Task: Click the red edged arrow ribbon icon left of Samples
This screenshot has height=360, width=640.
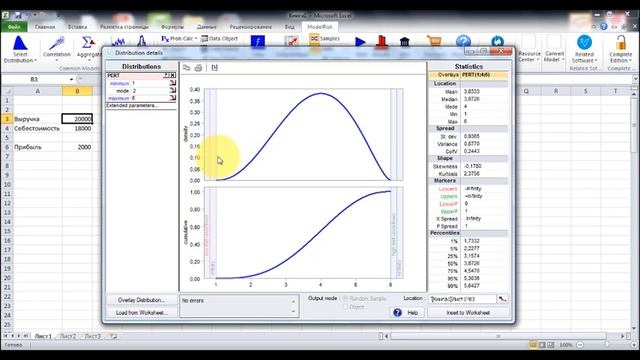Action: click(291, 41)
